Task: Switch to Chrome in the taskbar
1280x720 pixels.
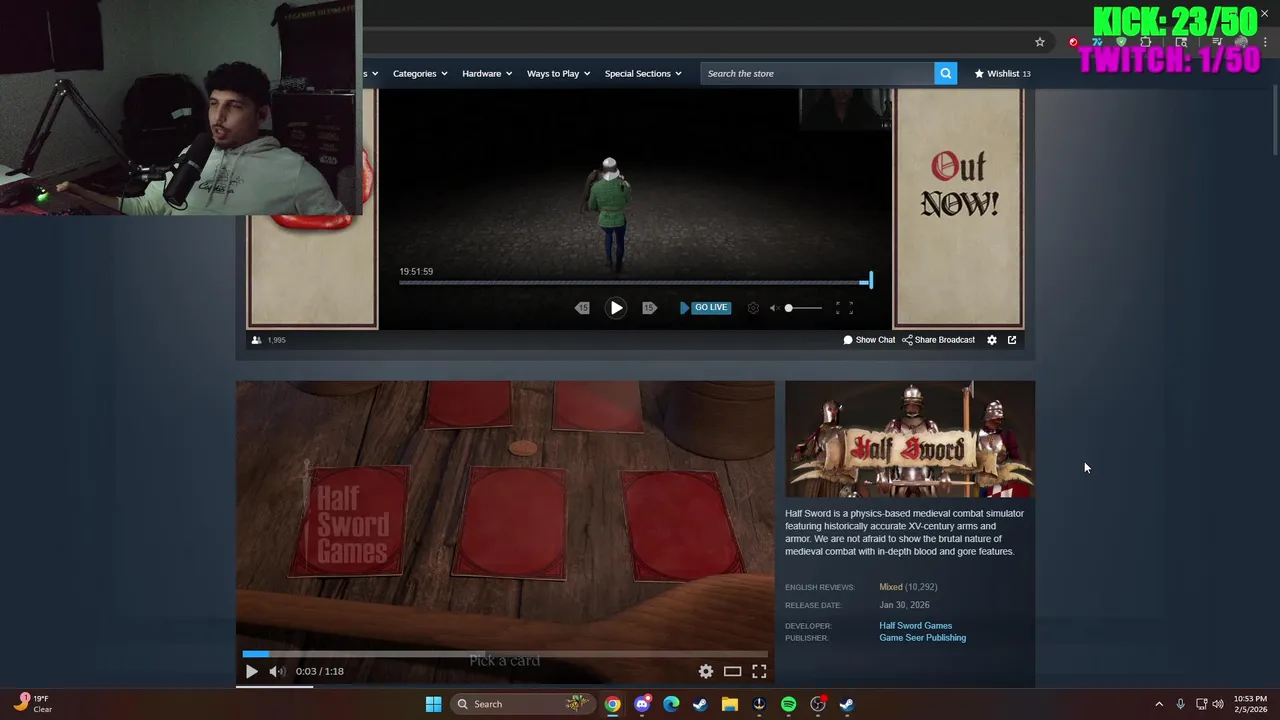Action: [x=613, y=704]
